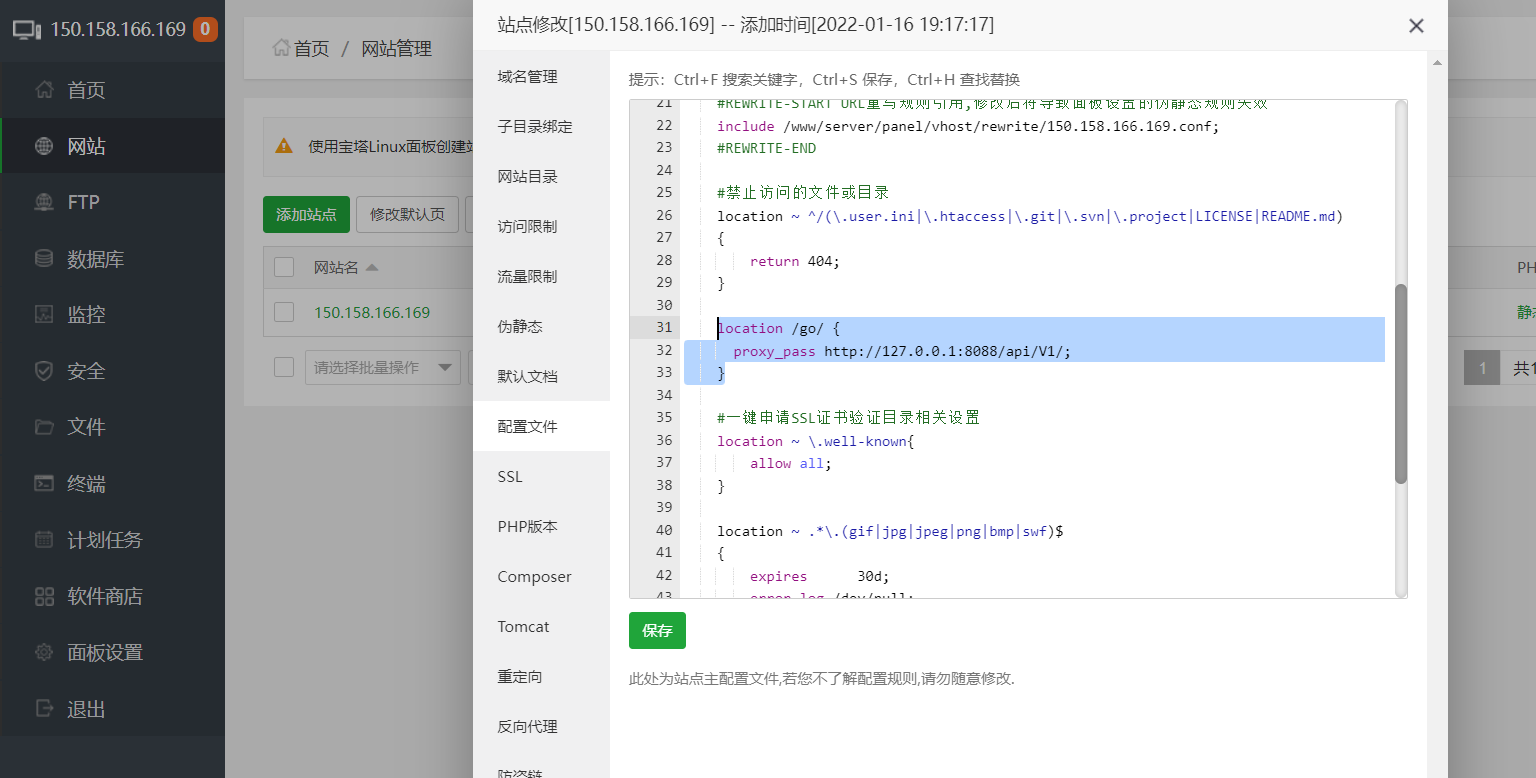Open the 重定向 tab
The image size is (1536, 778).
coord(541,676)
